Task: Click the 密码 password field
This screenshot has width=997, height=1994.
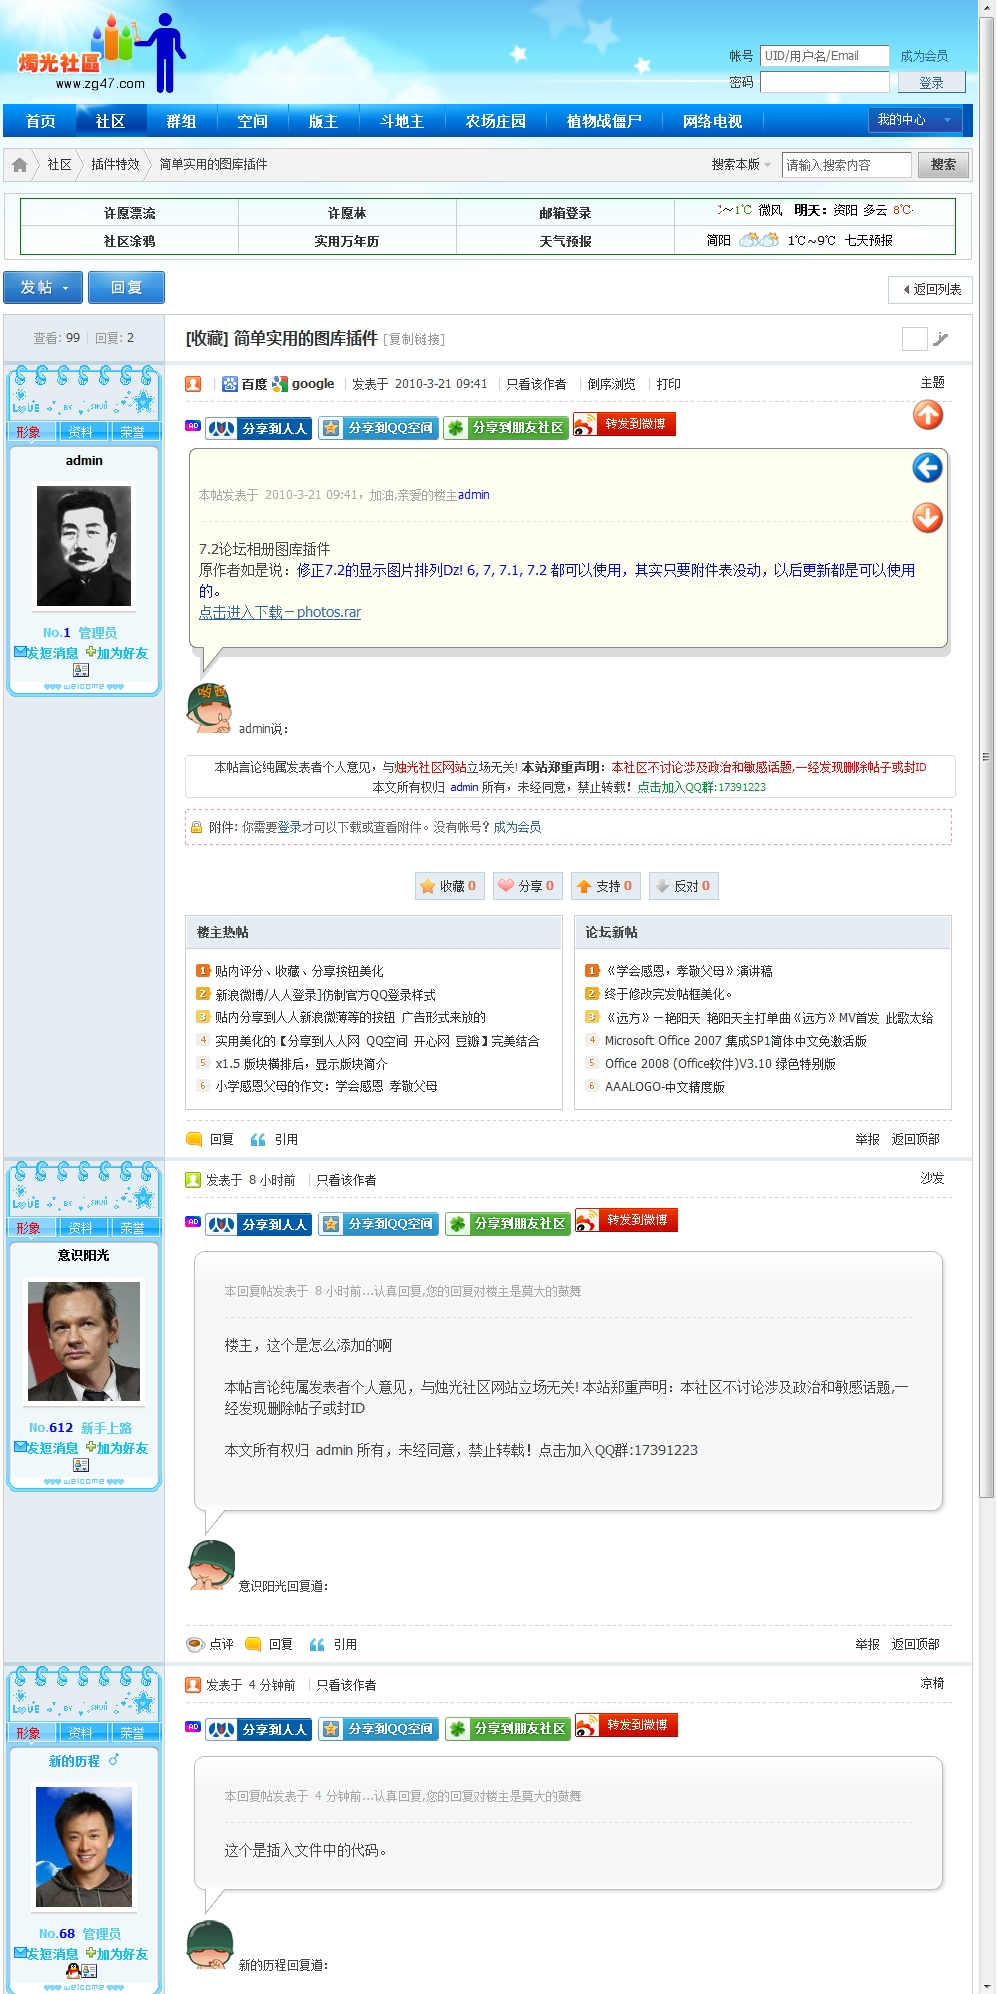Action: pos(824,82)
